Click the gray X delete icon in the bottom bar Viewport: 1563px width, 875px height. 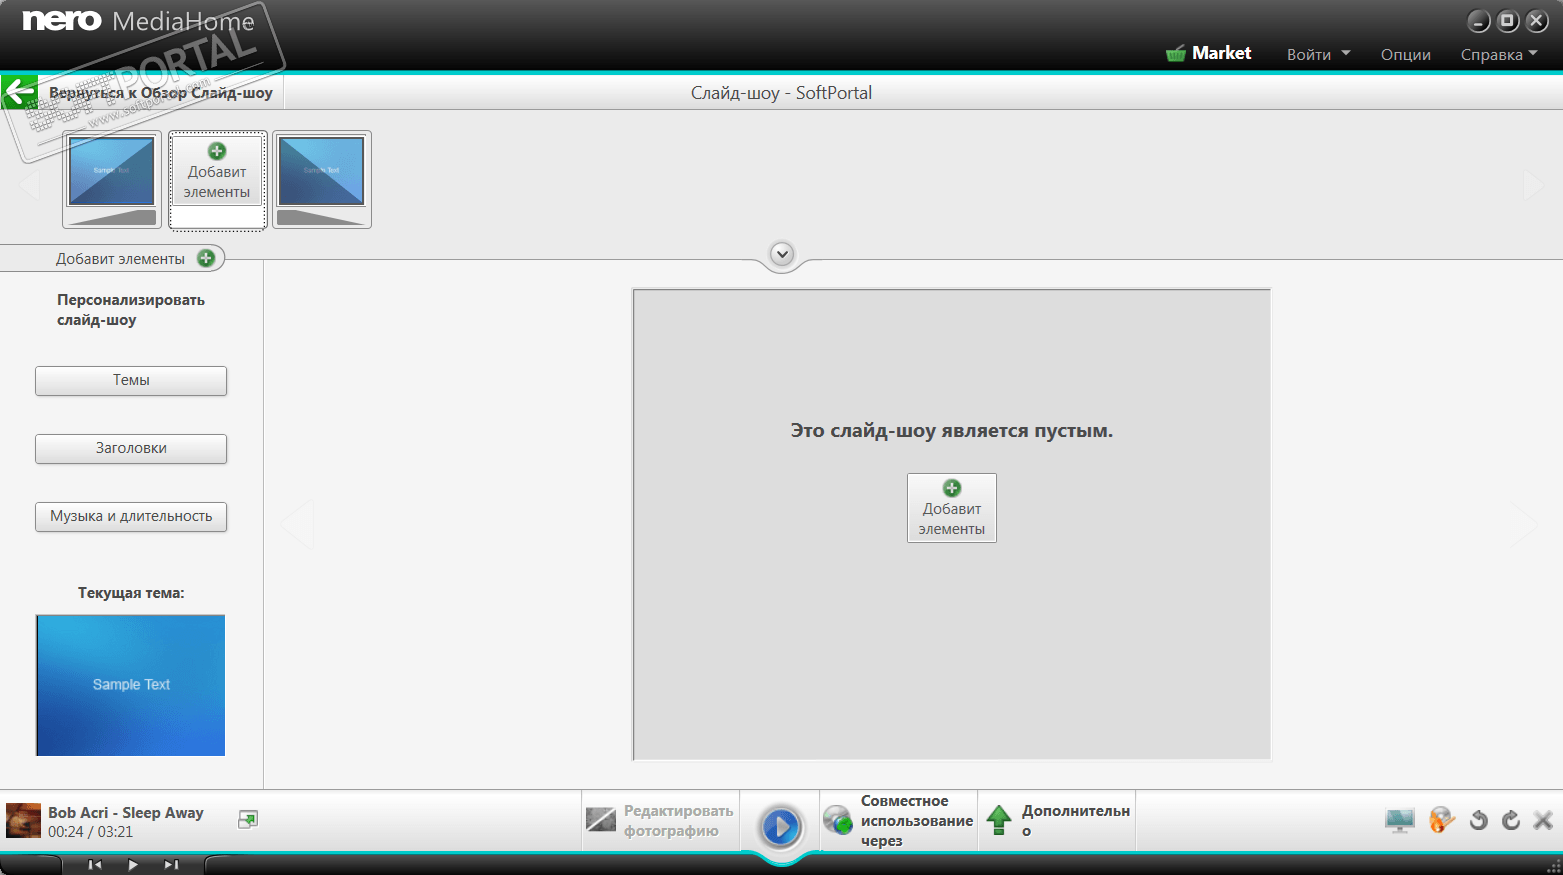(1543, 820)
